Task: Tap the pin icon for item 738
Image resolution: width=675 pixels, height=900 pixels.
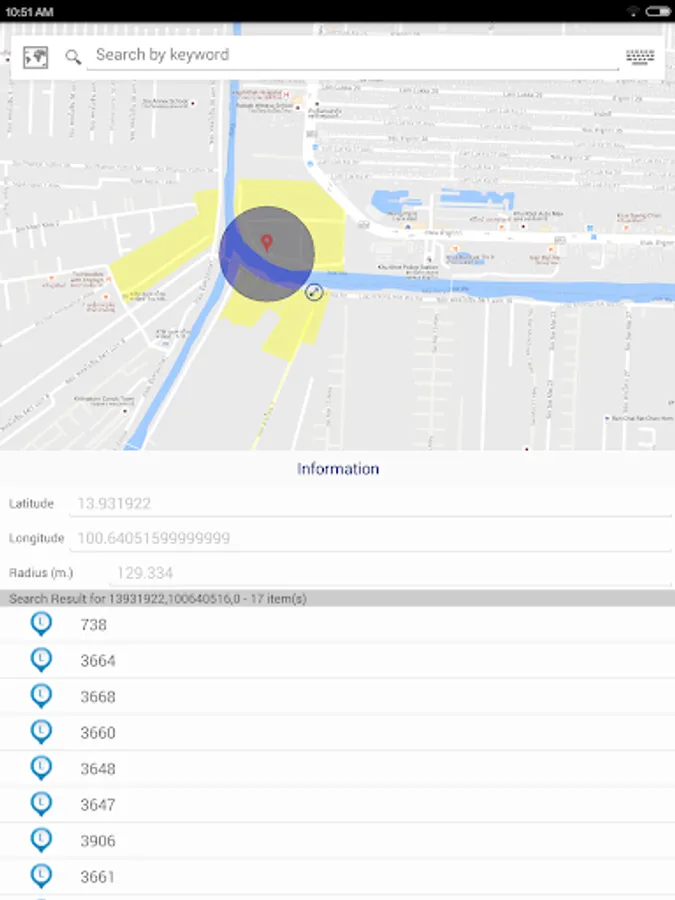Action: (41, 624)
